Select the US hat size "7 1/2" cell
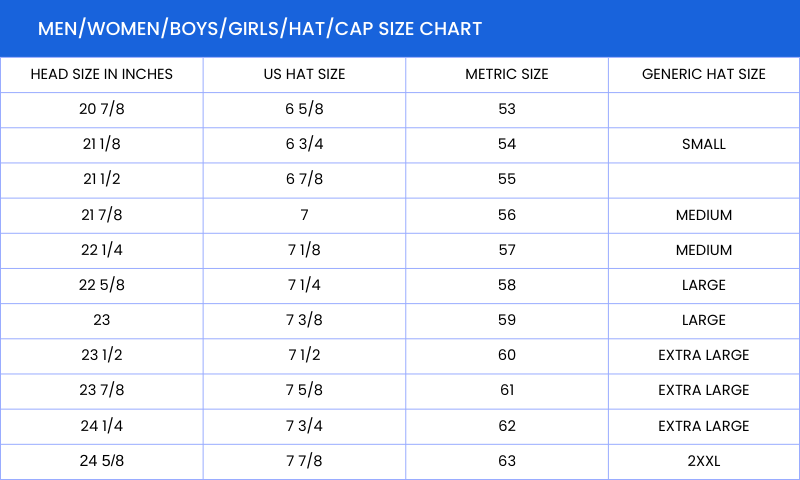Viewport: 800px width, 480px height. (304, 355)
